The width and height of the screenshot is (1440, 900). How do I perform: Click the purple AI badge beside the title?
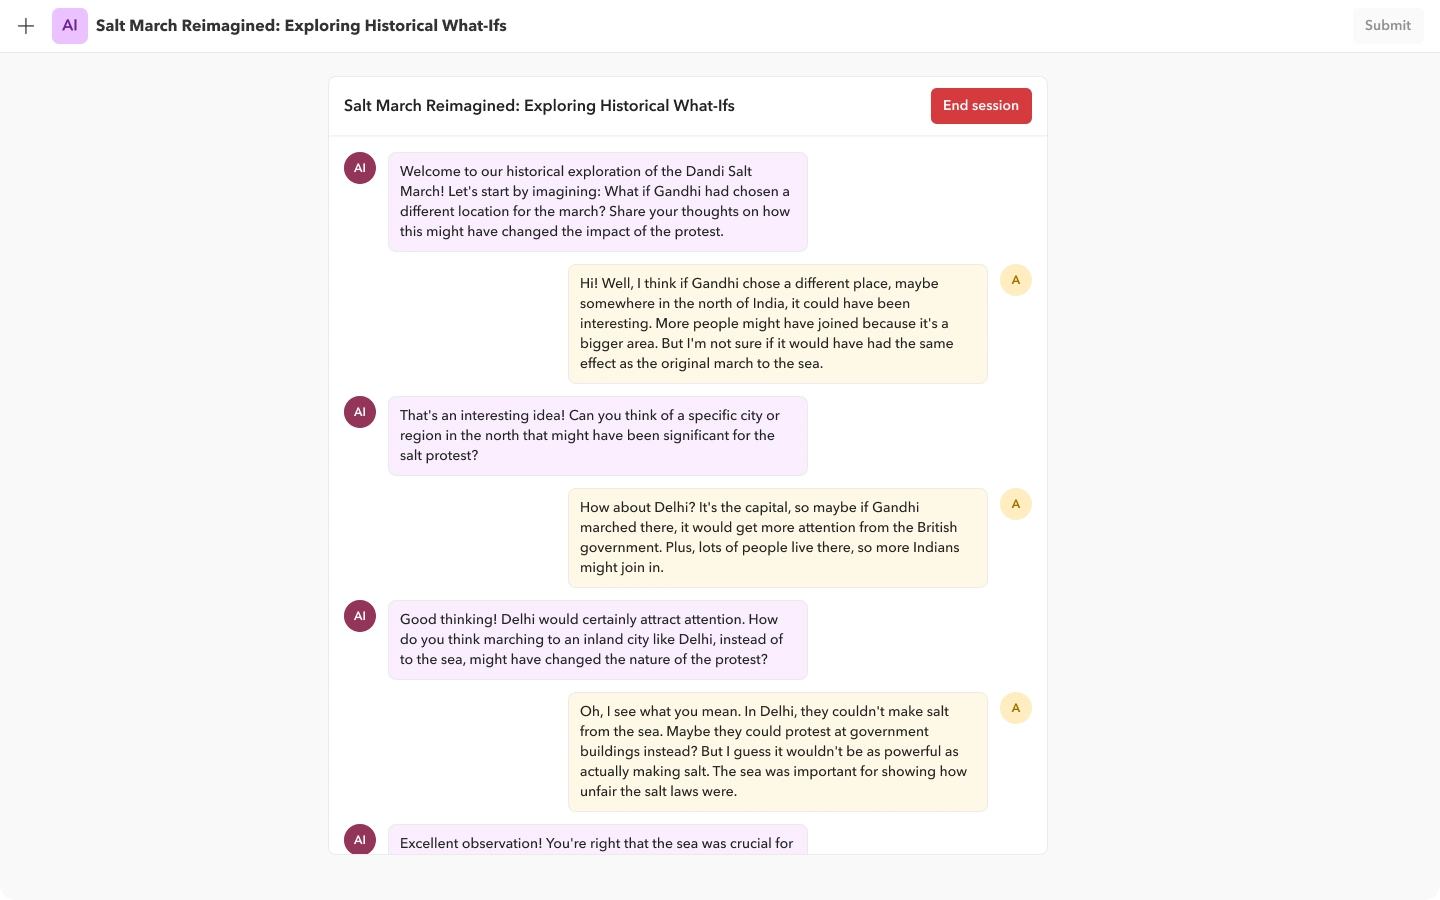tap(70, 26)
